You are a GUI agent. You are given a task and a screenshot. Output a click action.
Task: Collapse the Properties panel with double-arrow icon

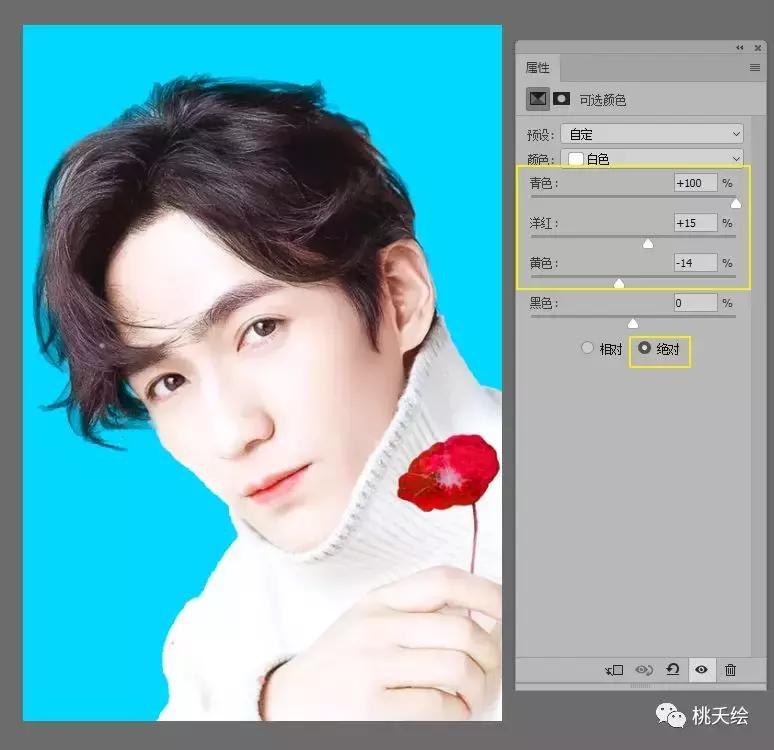click(x=739, y=48)
